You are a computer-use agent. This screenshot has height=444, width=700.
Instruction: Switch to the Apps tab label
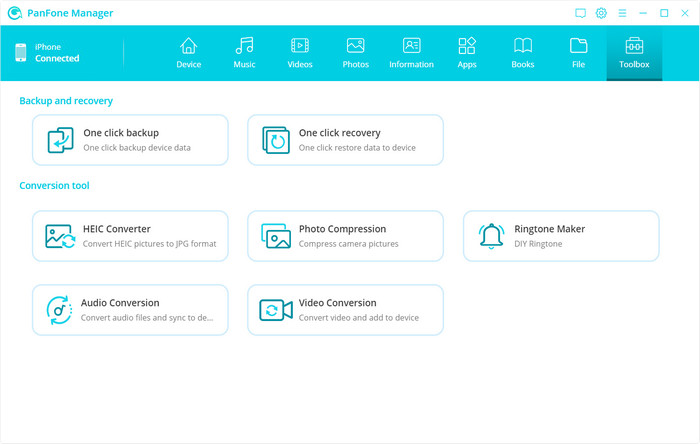pos(467,65)
